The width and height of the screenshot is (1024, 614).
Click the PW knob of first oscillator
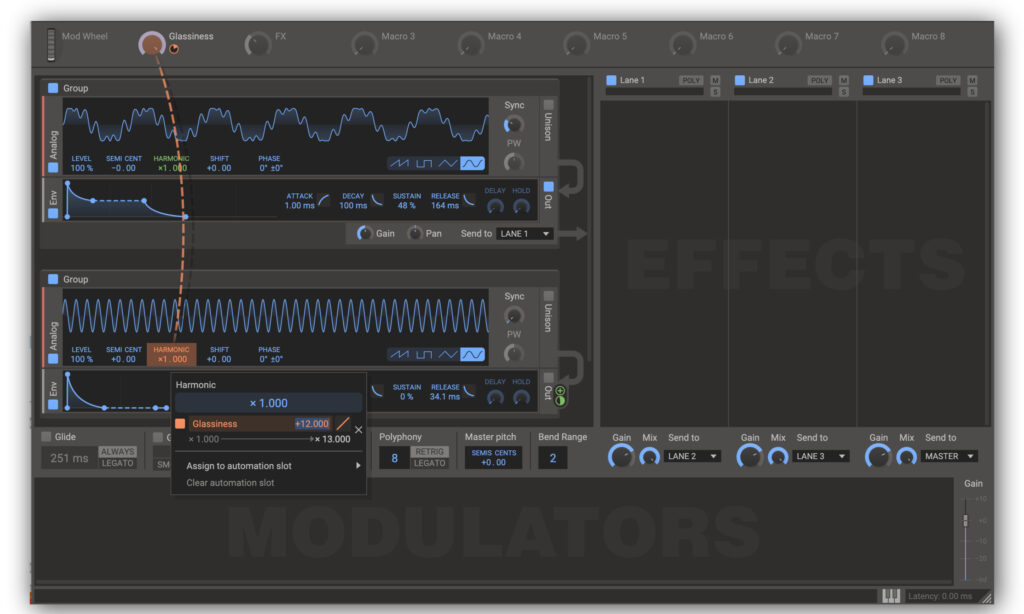513,162
